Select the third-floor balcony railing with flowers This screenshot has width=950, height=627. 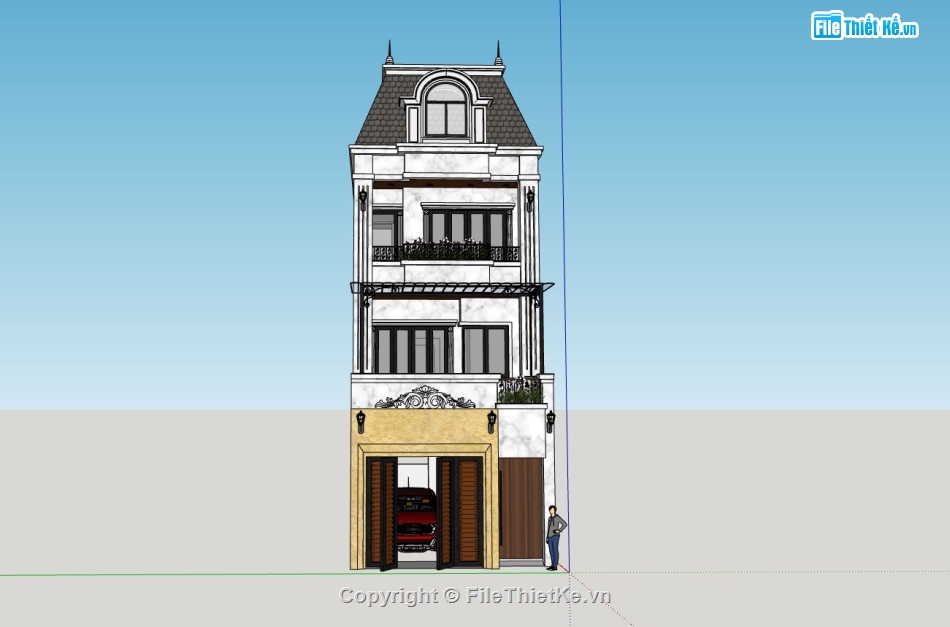pos(445,251)
